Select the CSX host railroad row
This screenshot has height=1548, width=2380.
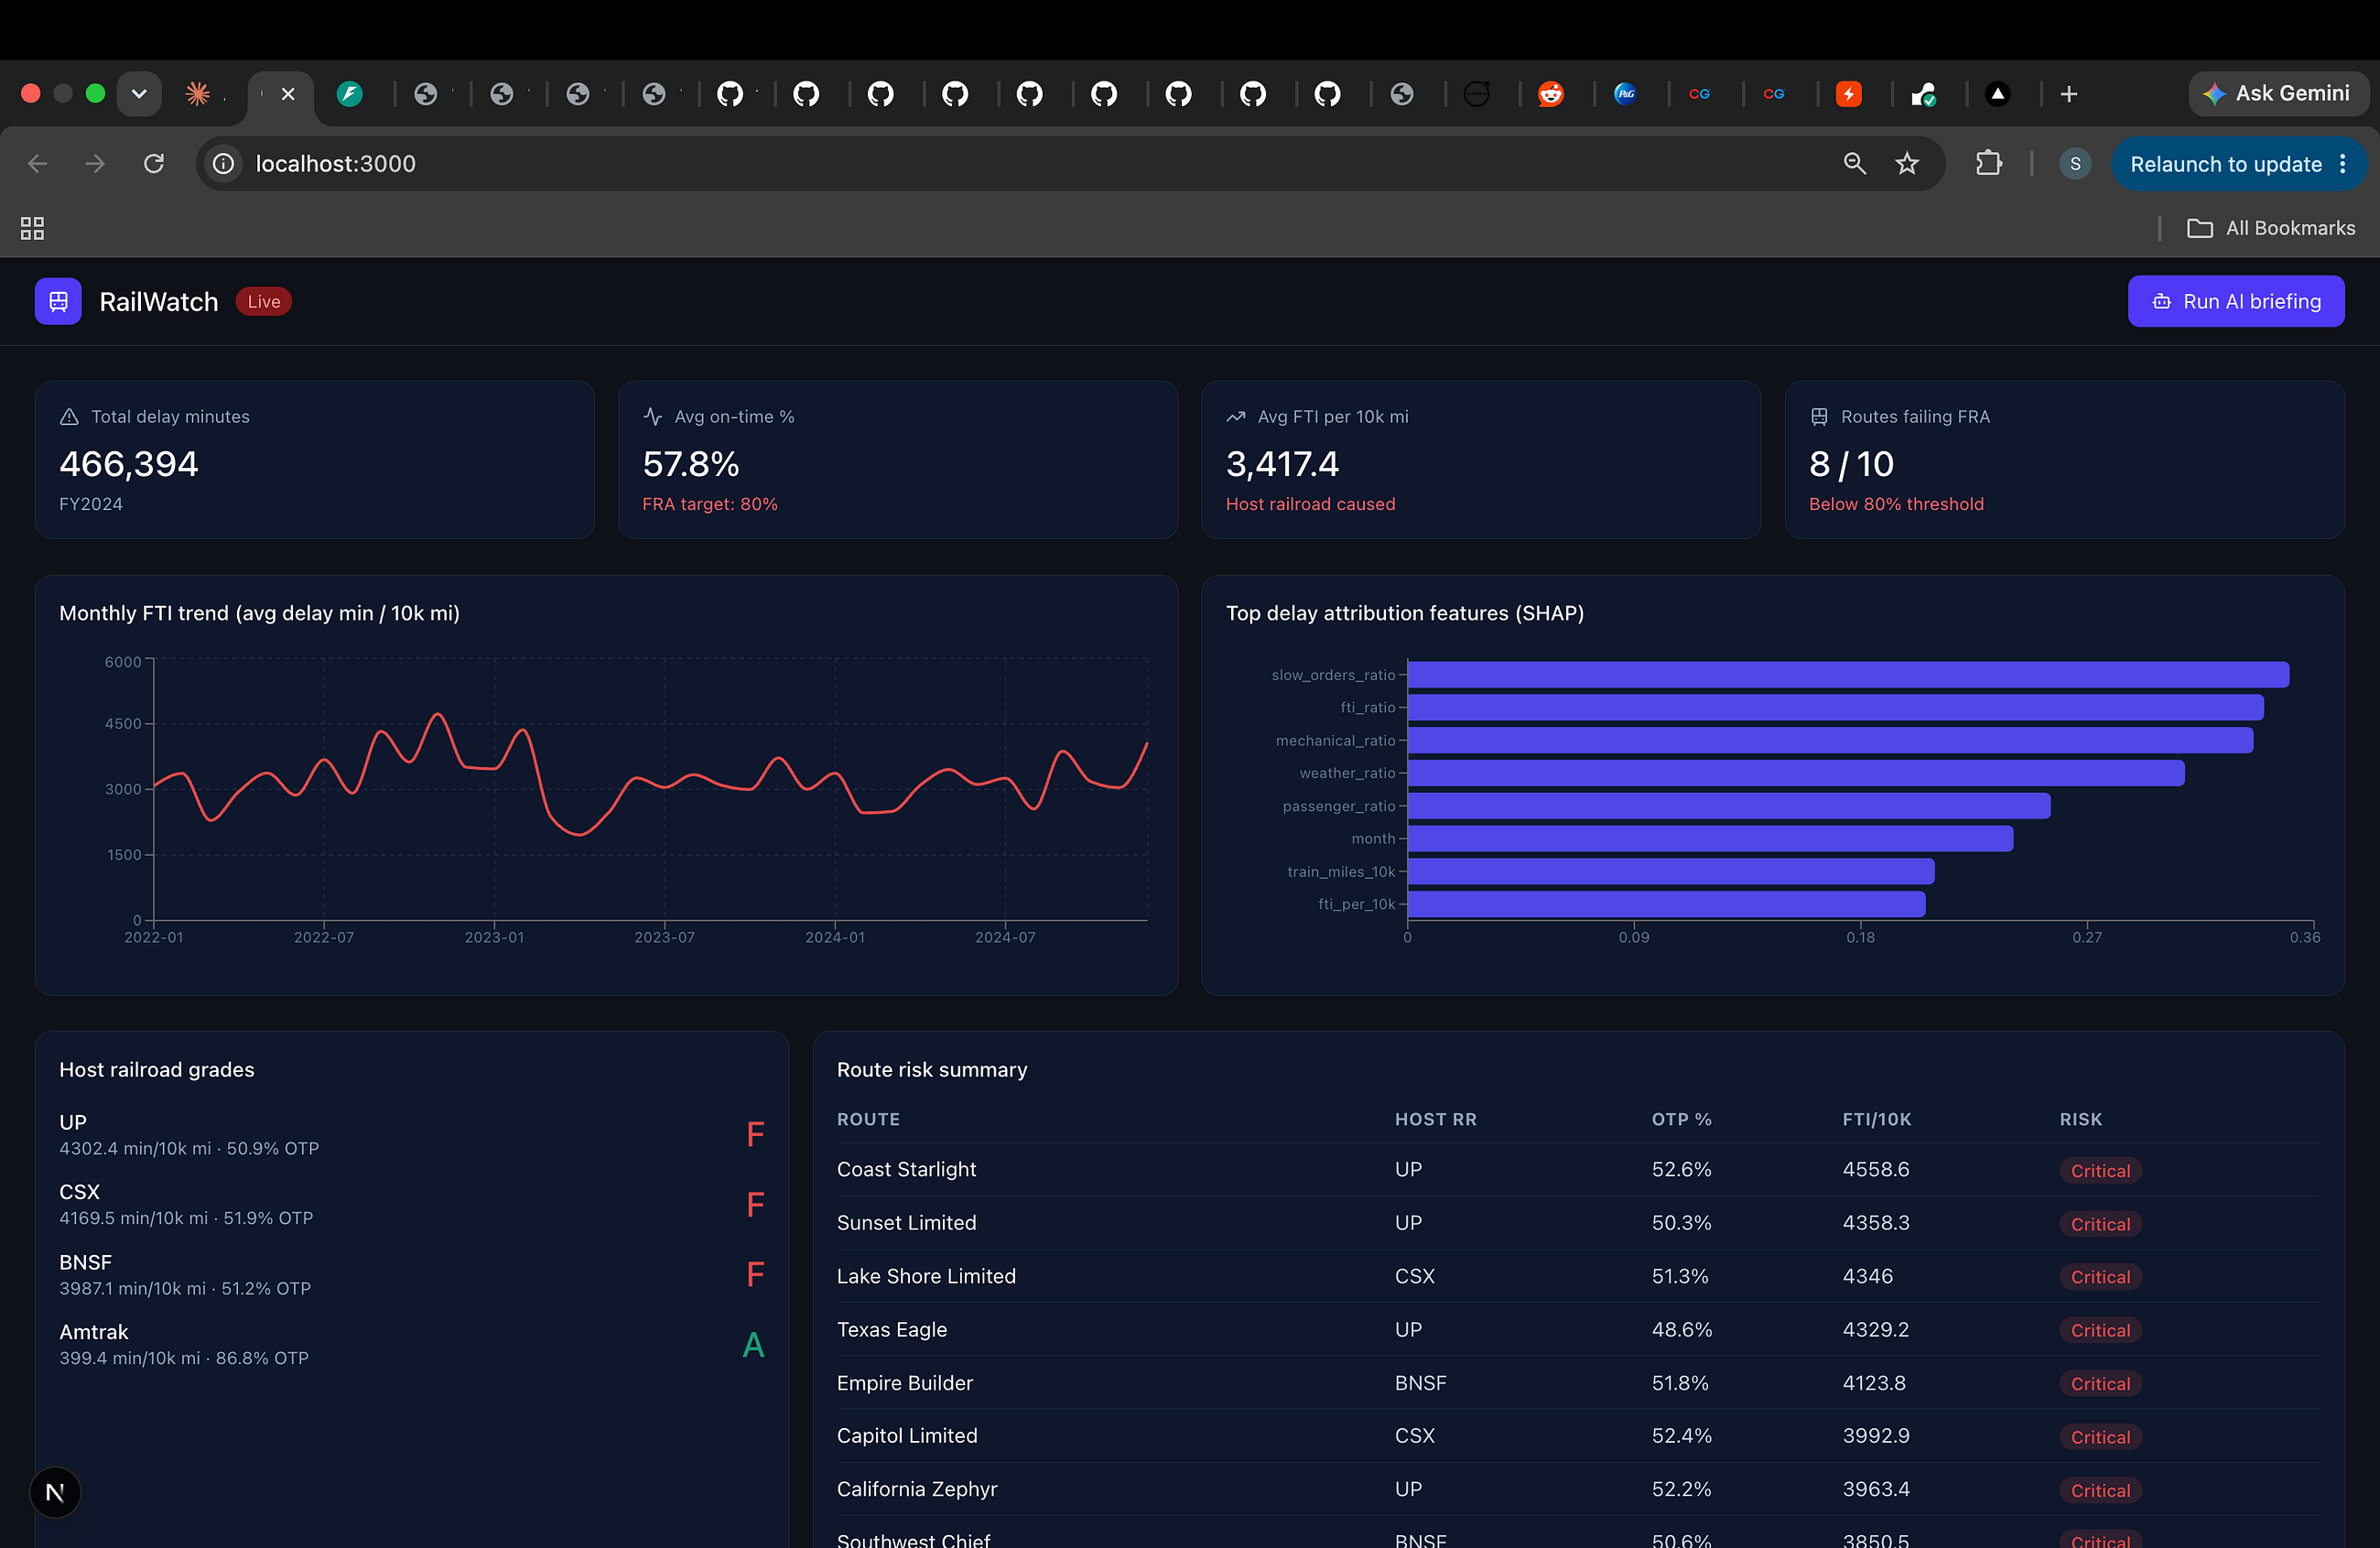tap(411, 1204)
